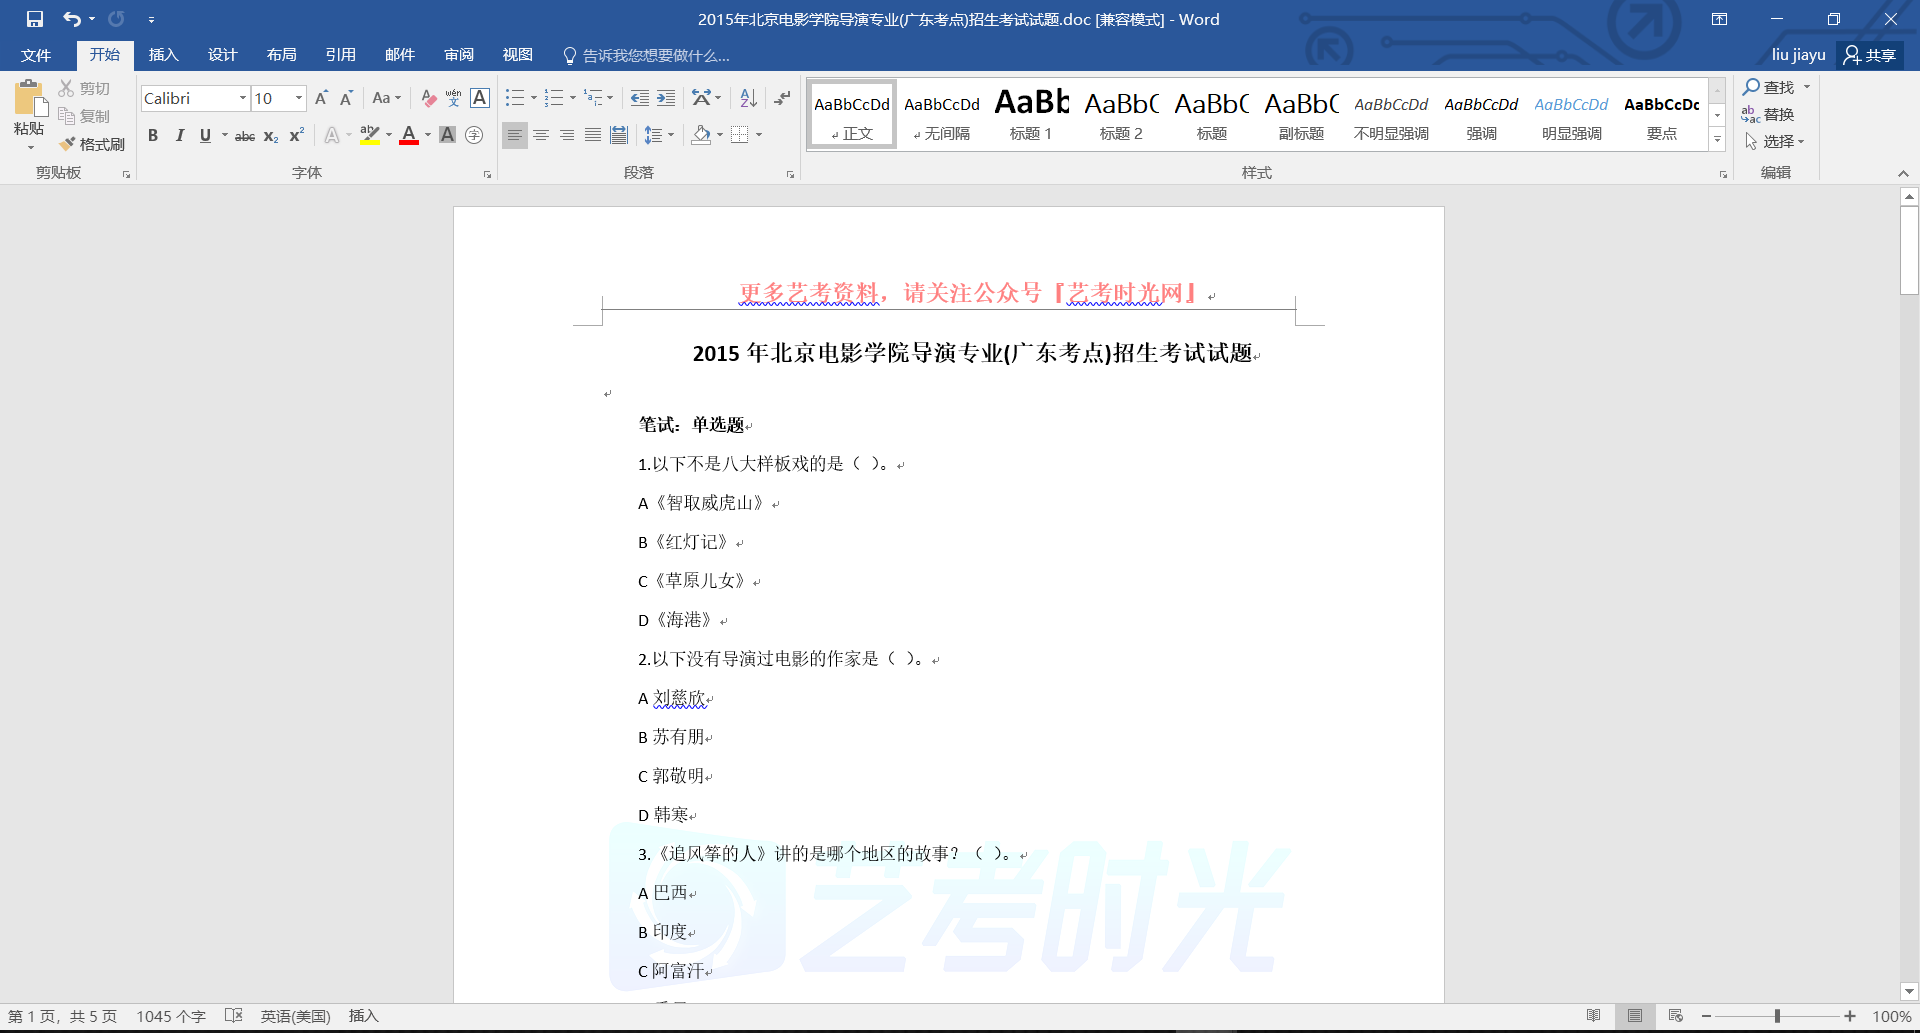The height and width of the screenshot is (1033, 1920).
Task: Click the zoom slider handle
Action: (1777, 1016)
